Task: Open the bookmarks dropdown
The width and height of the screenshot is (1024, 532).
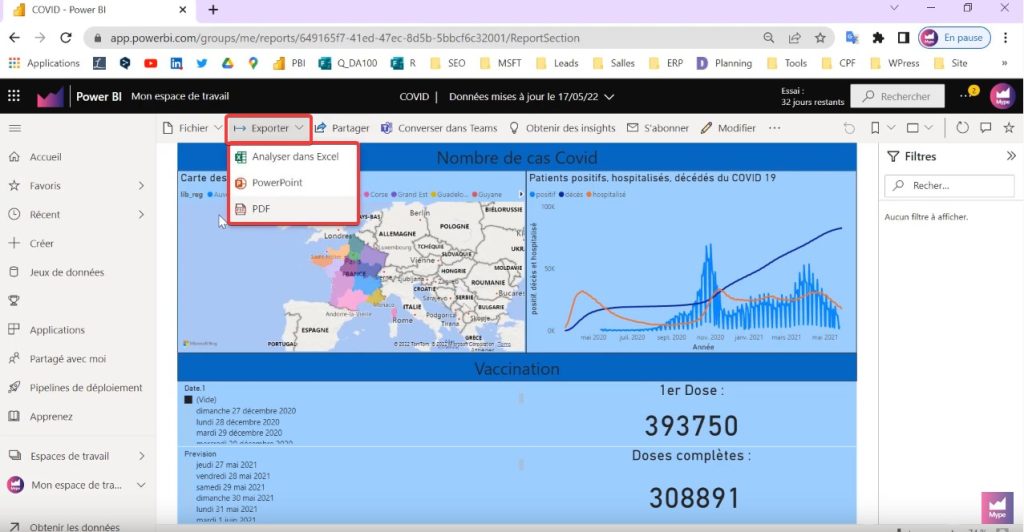Action: 882,128
